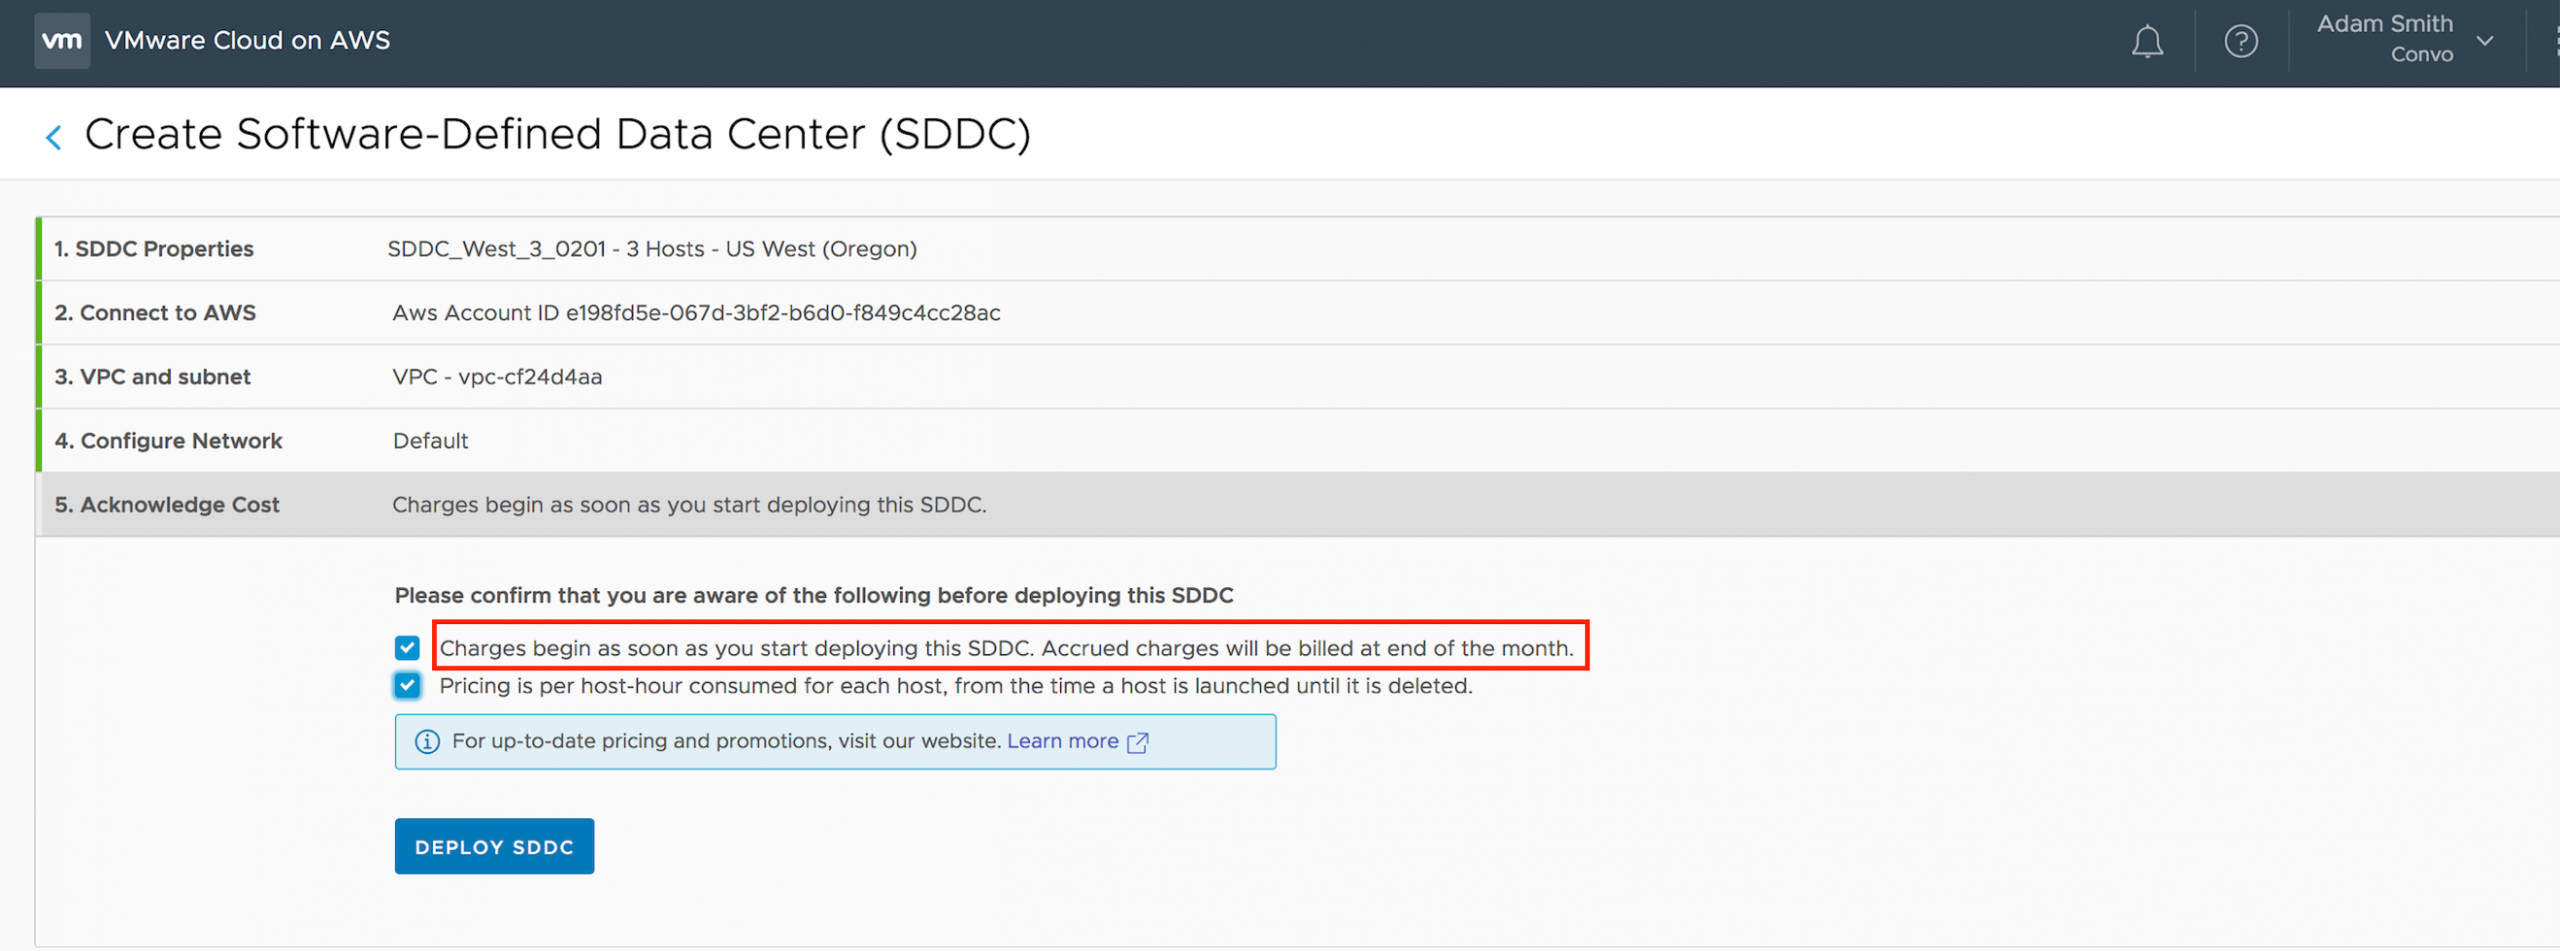The width and height of the screenshot is (2560, 951).
Task: Expand step 4 Configure Network
Action: [1298, 441]
